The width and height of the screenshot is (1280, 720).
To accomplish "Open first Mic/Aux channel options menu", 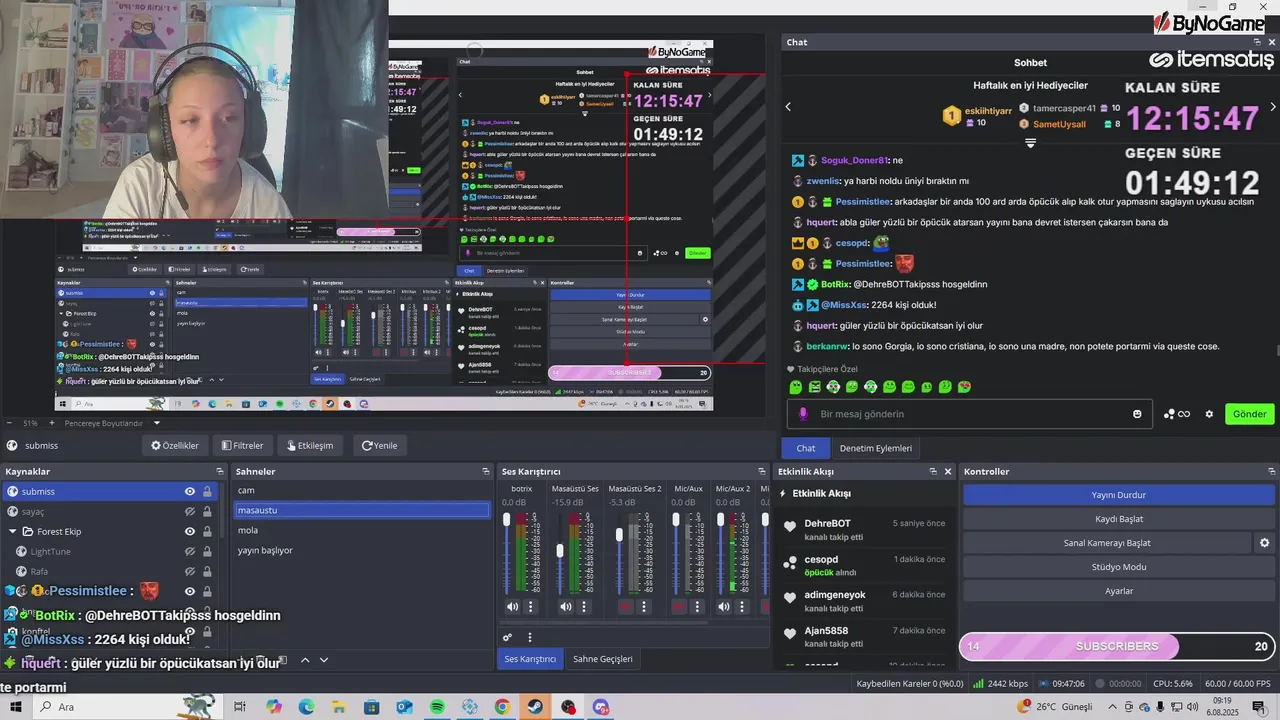I will click(697, 606).
